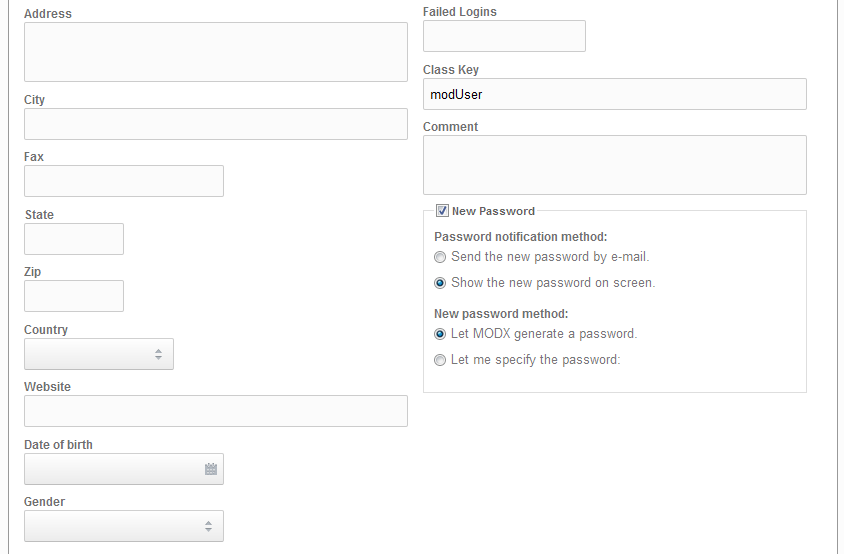Uncheck the New Password checkbox
Viewport: 844px width, 554px height.
tap(442, 211)
